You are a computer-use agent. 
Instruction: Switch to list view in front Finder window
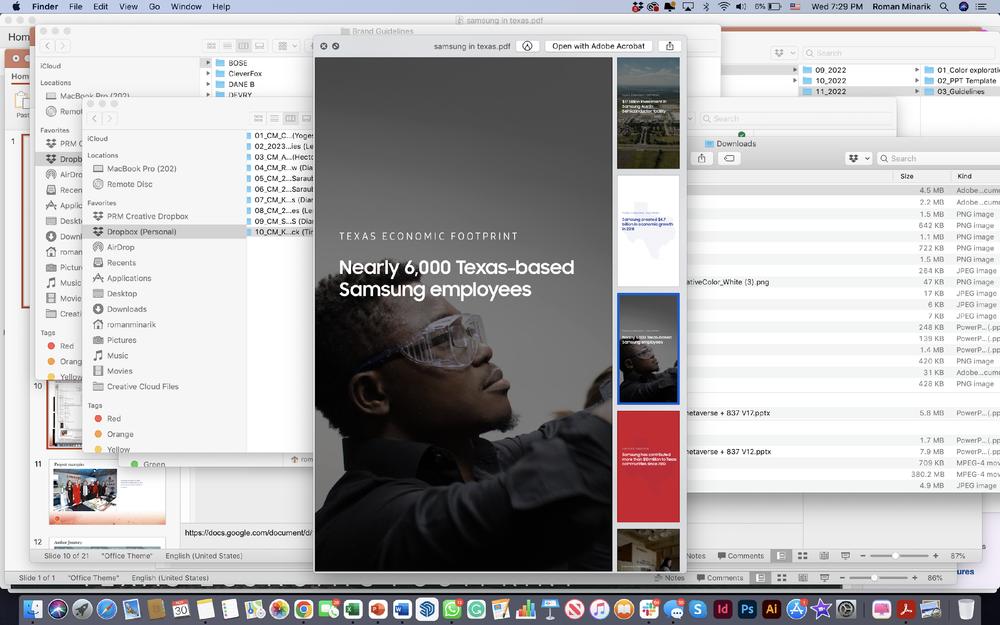click(x=275, y=118)
